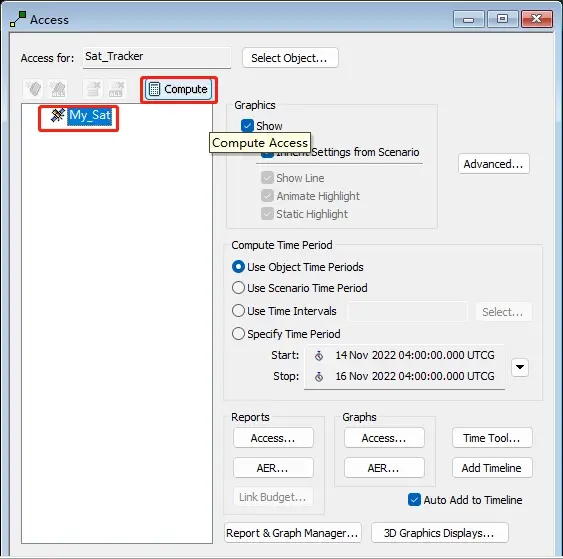Open the AER report under Reports
The image size is (563, 559).
(273, 468)
